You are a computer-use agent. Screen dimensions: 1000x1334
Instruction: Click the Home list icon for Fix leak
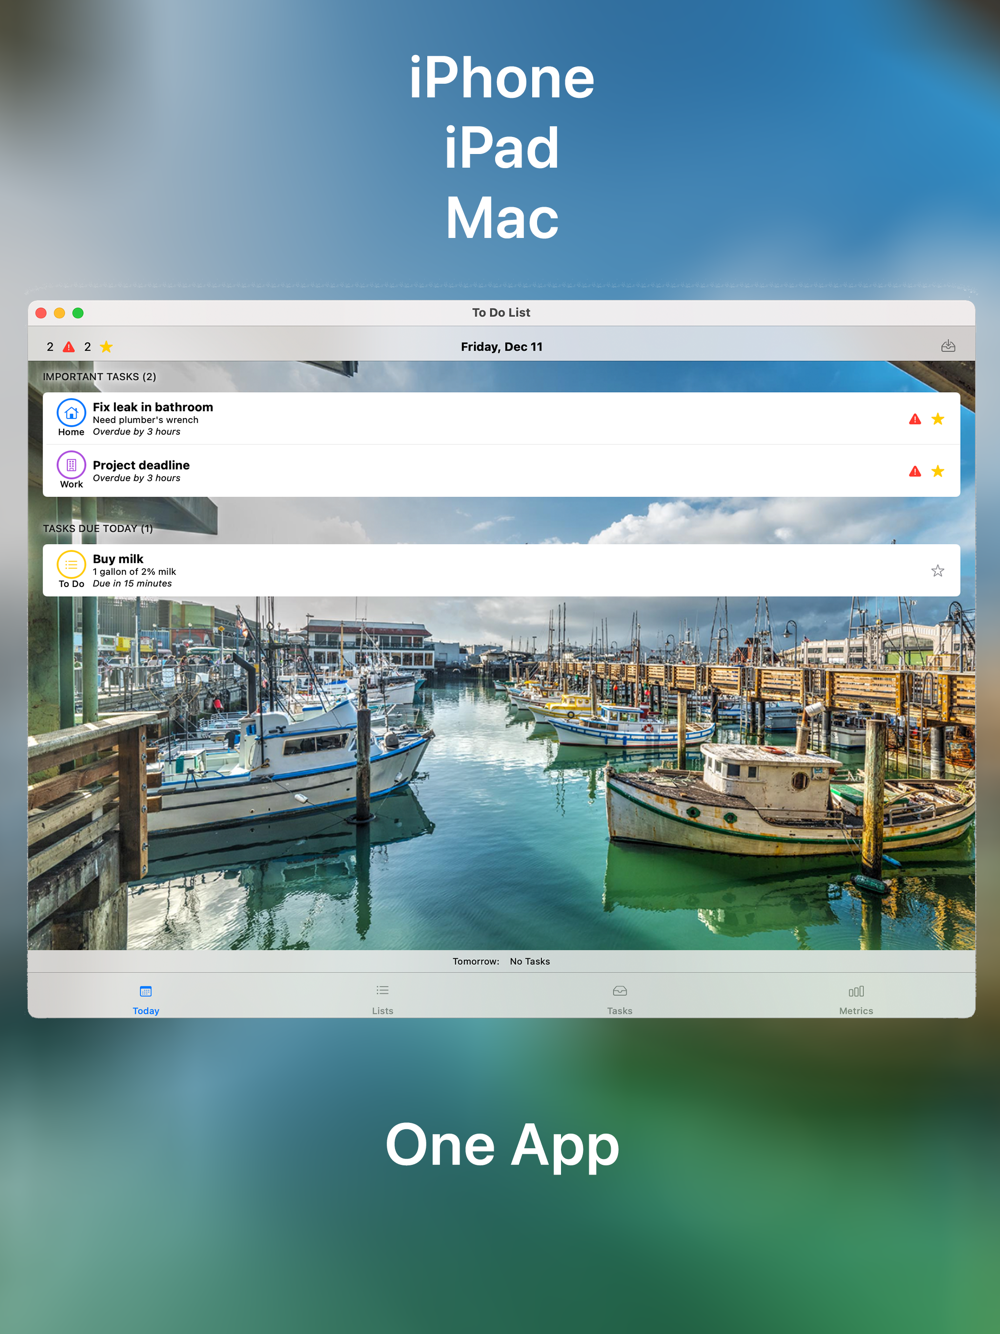(x=71, y=412)
